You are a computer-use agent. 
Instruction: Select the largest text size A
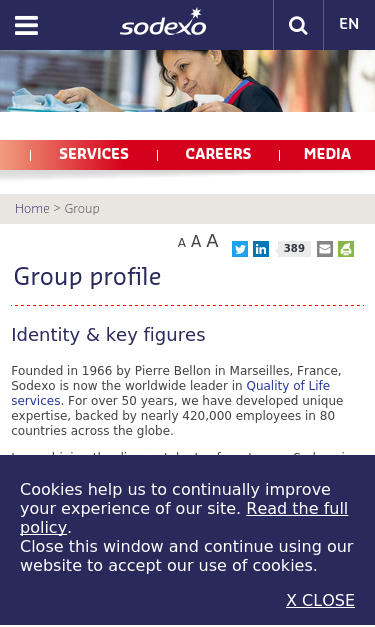pyautogui.click(x=212, y=241)
